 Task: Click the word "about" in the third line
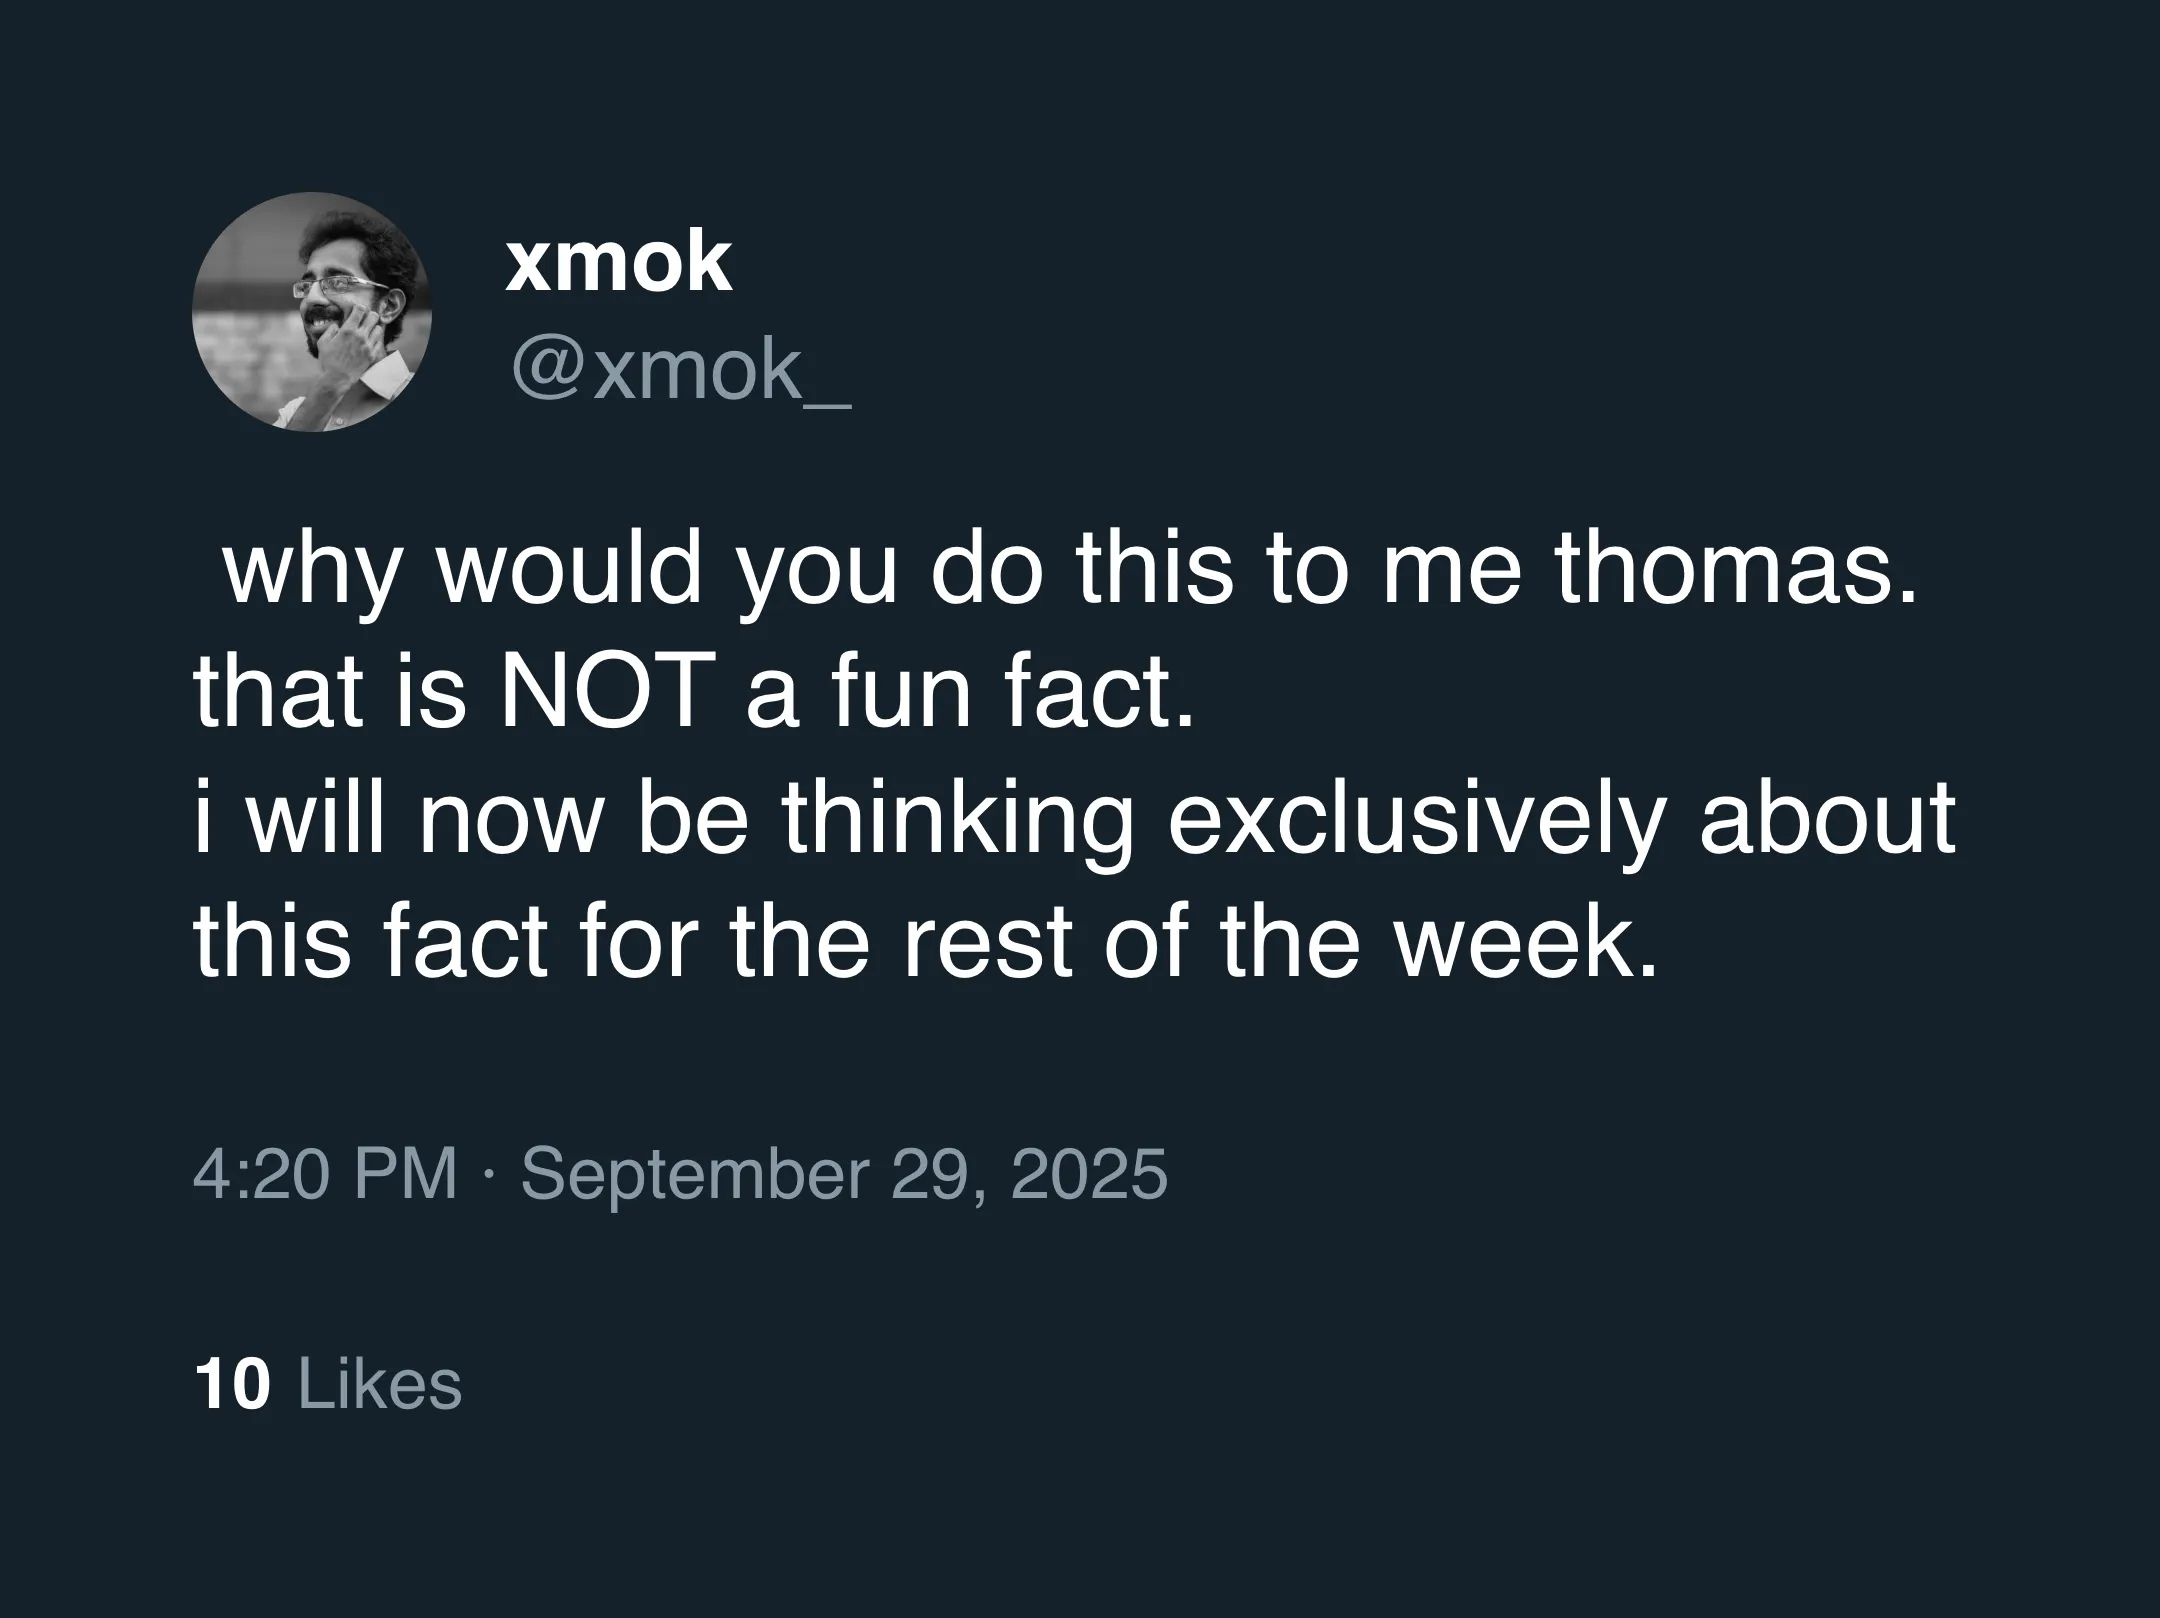tap(1827, 818)
